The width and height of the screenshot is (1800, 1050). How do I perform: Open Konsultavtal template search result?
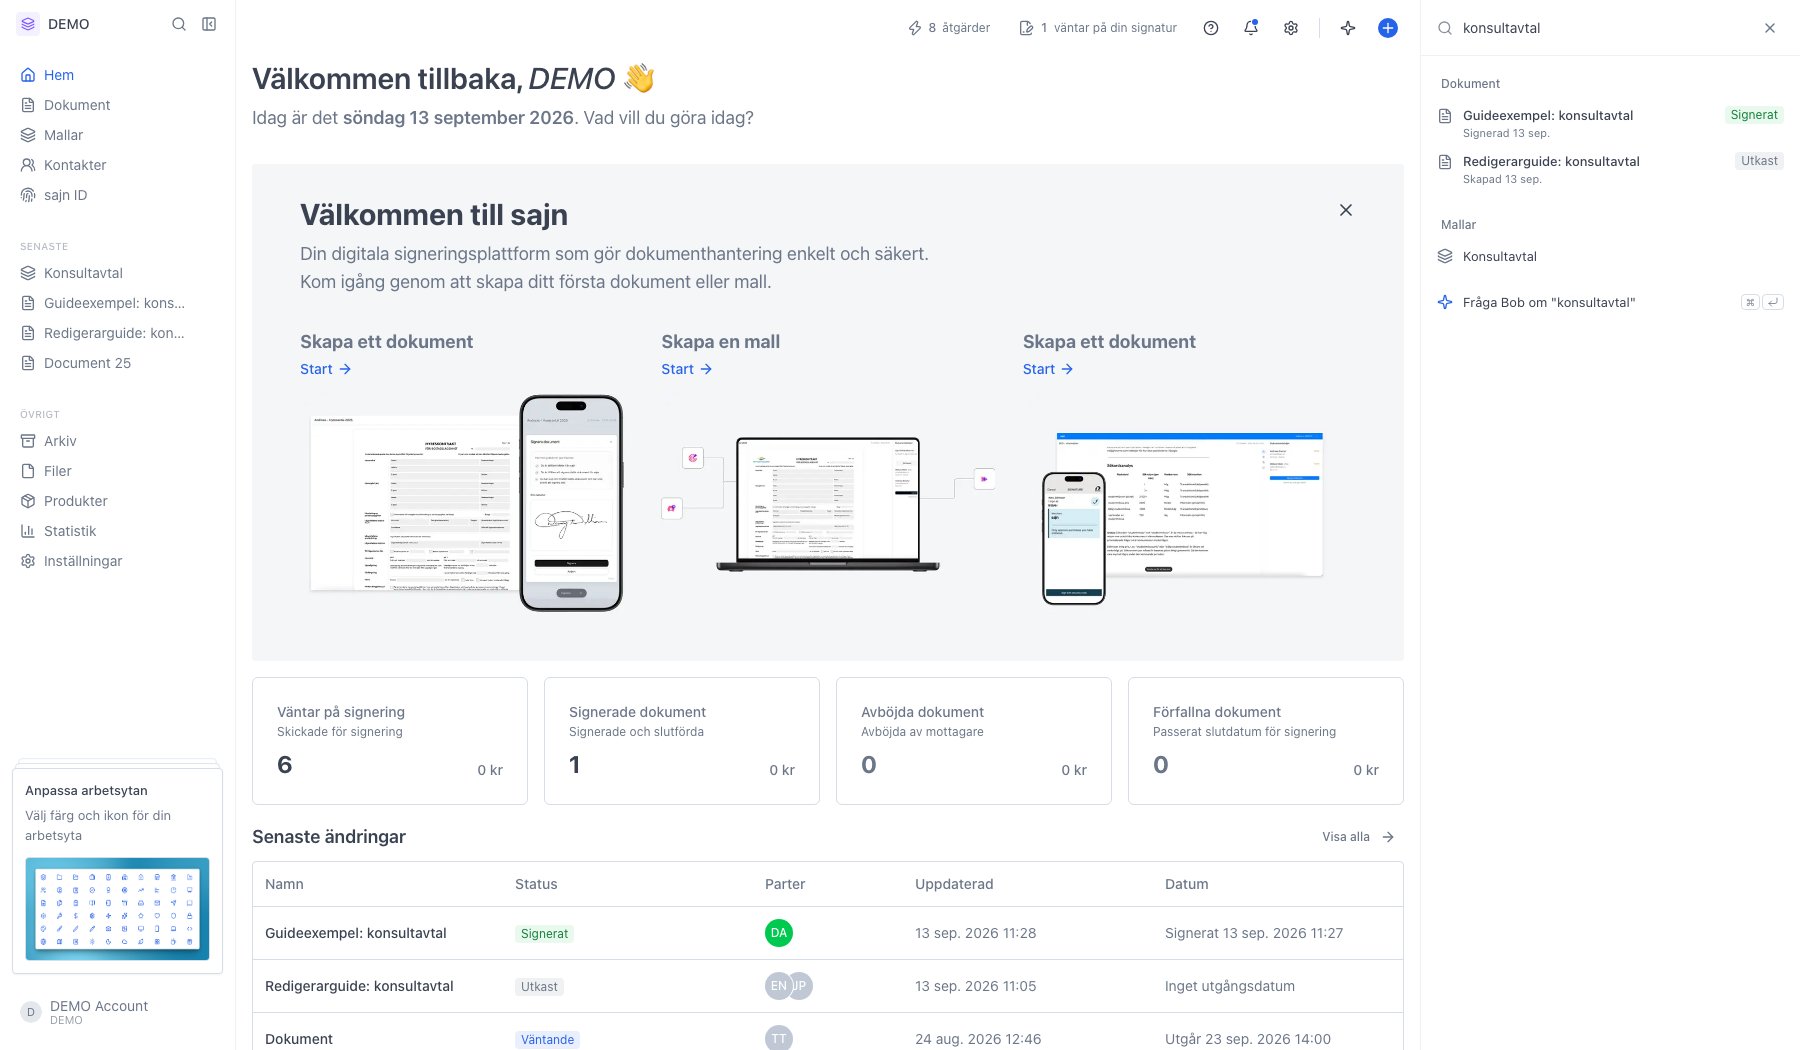(x=1610, y=256)
